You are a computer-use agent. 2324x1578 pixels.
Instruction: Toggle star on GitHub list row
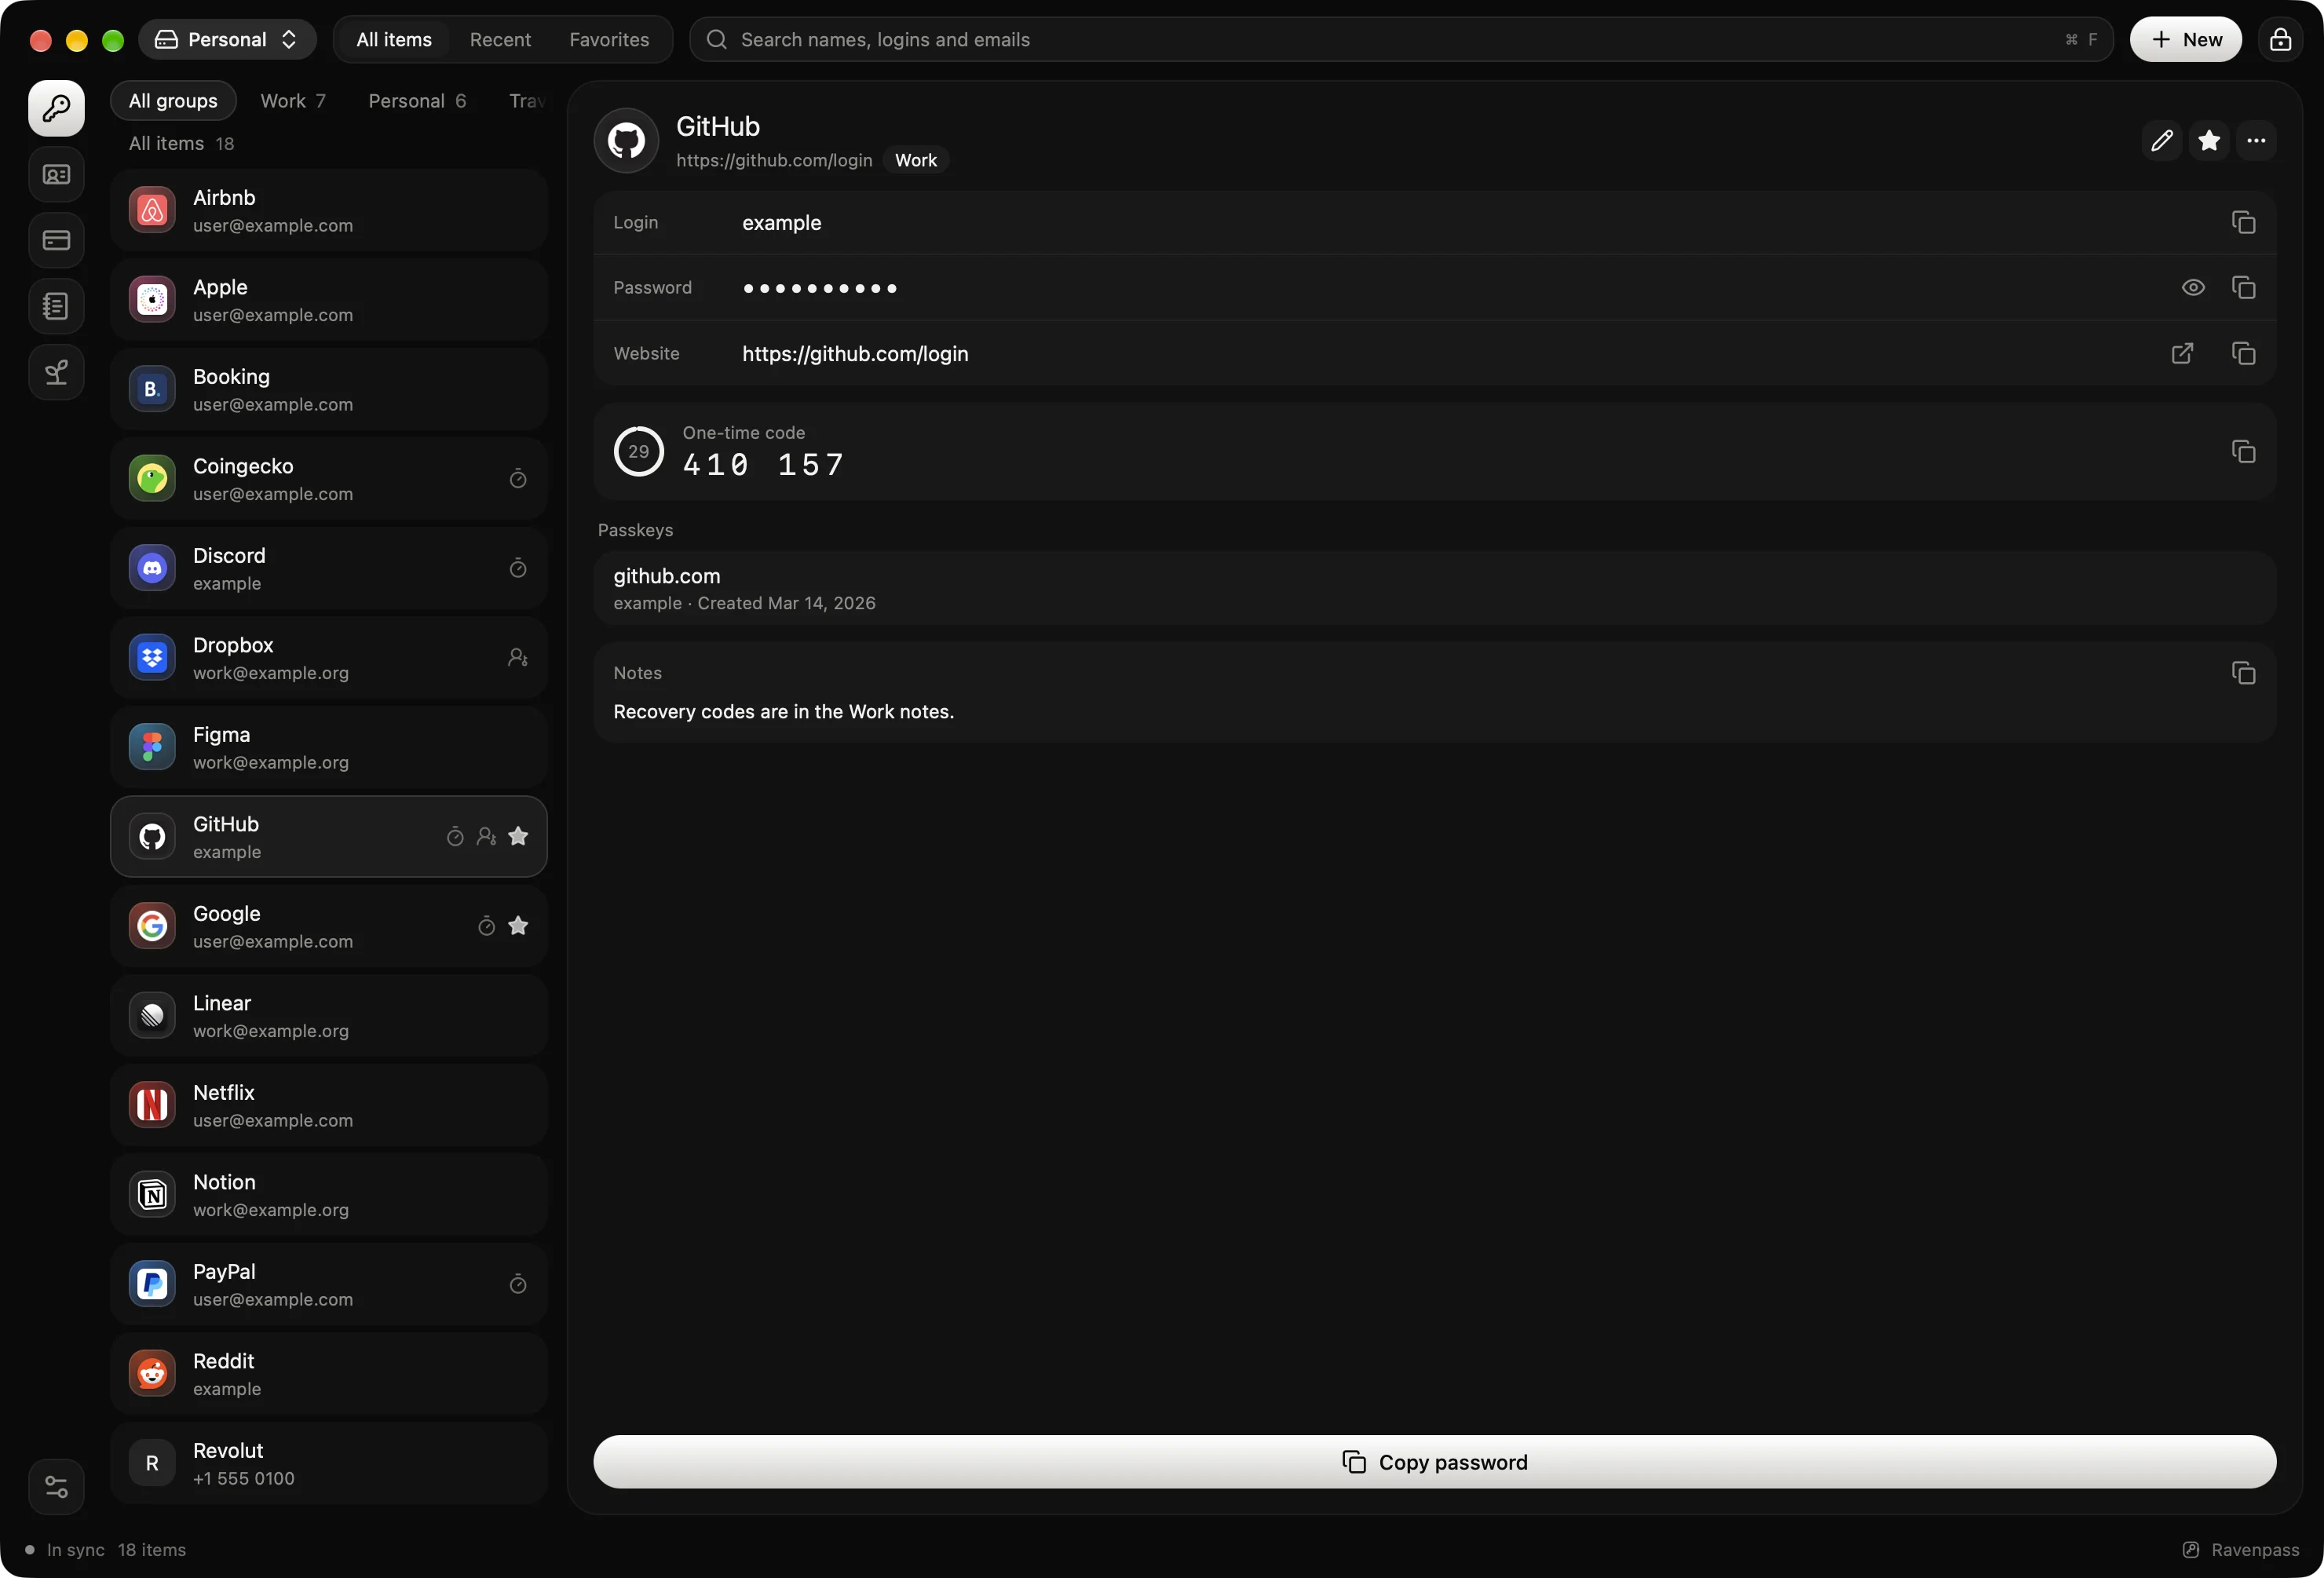[x=518, y=836]
